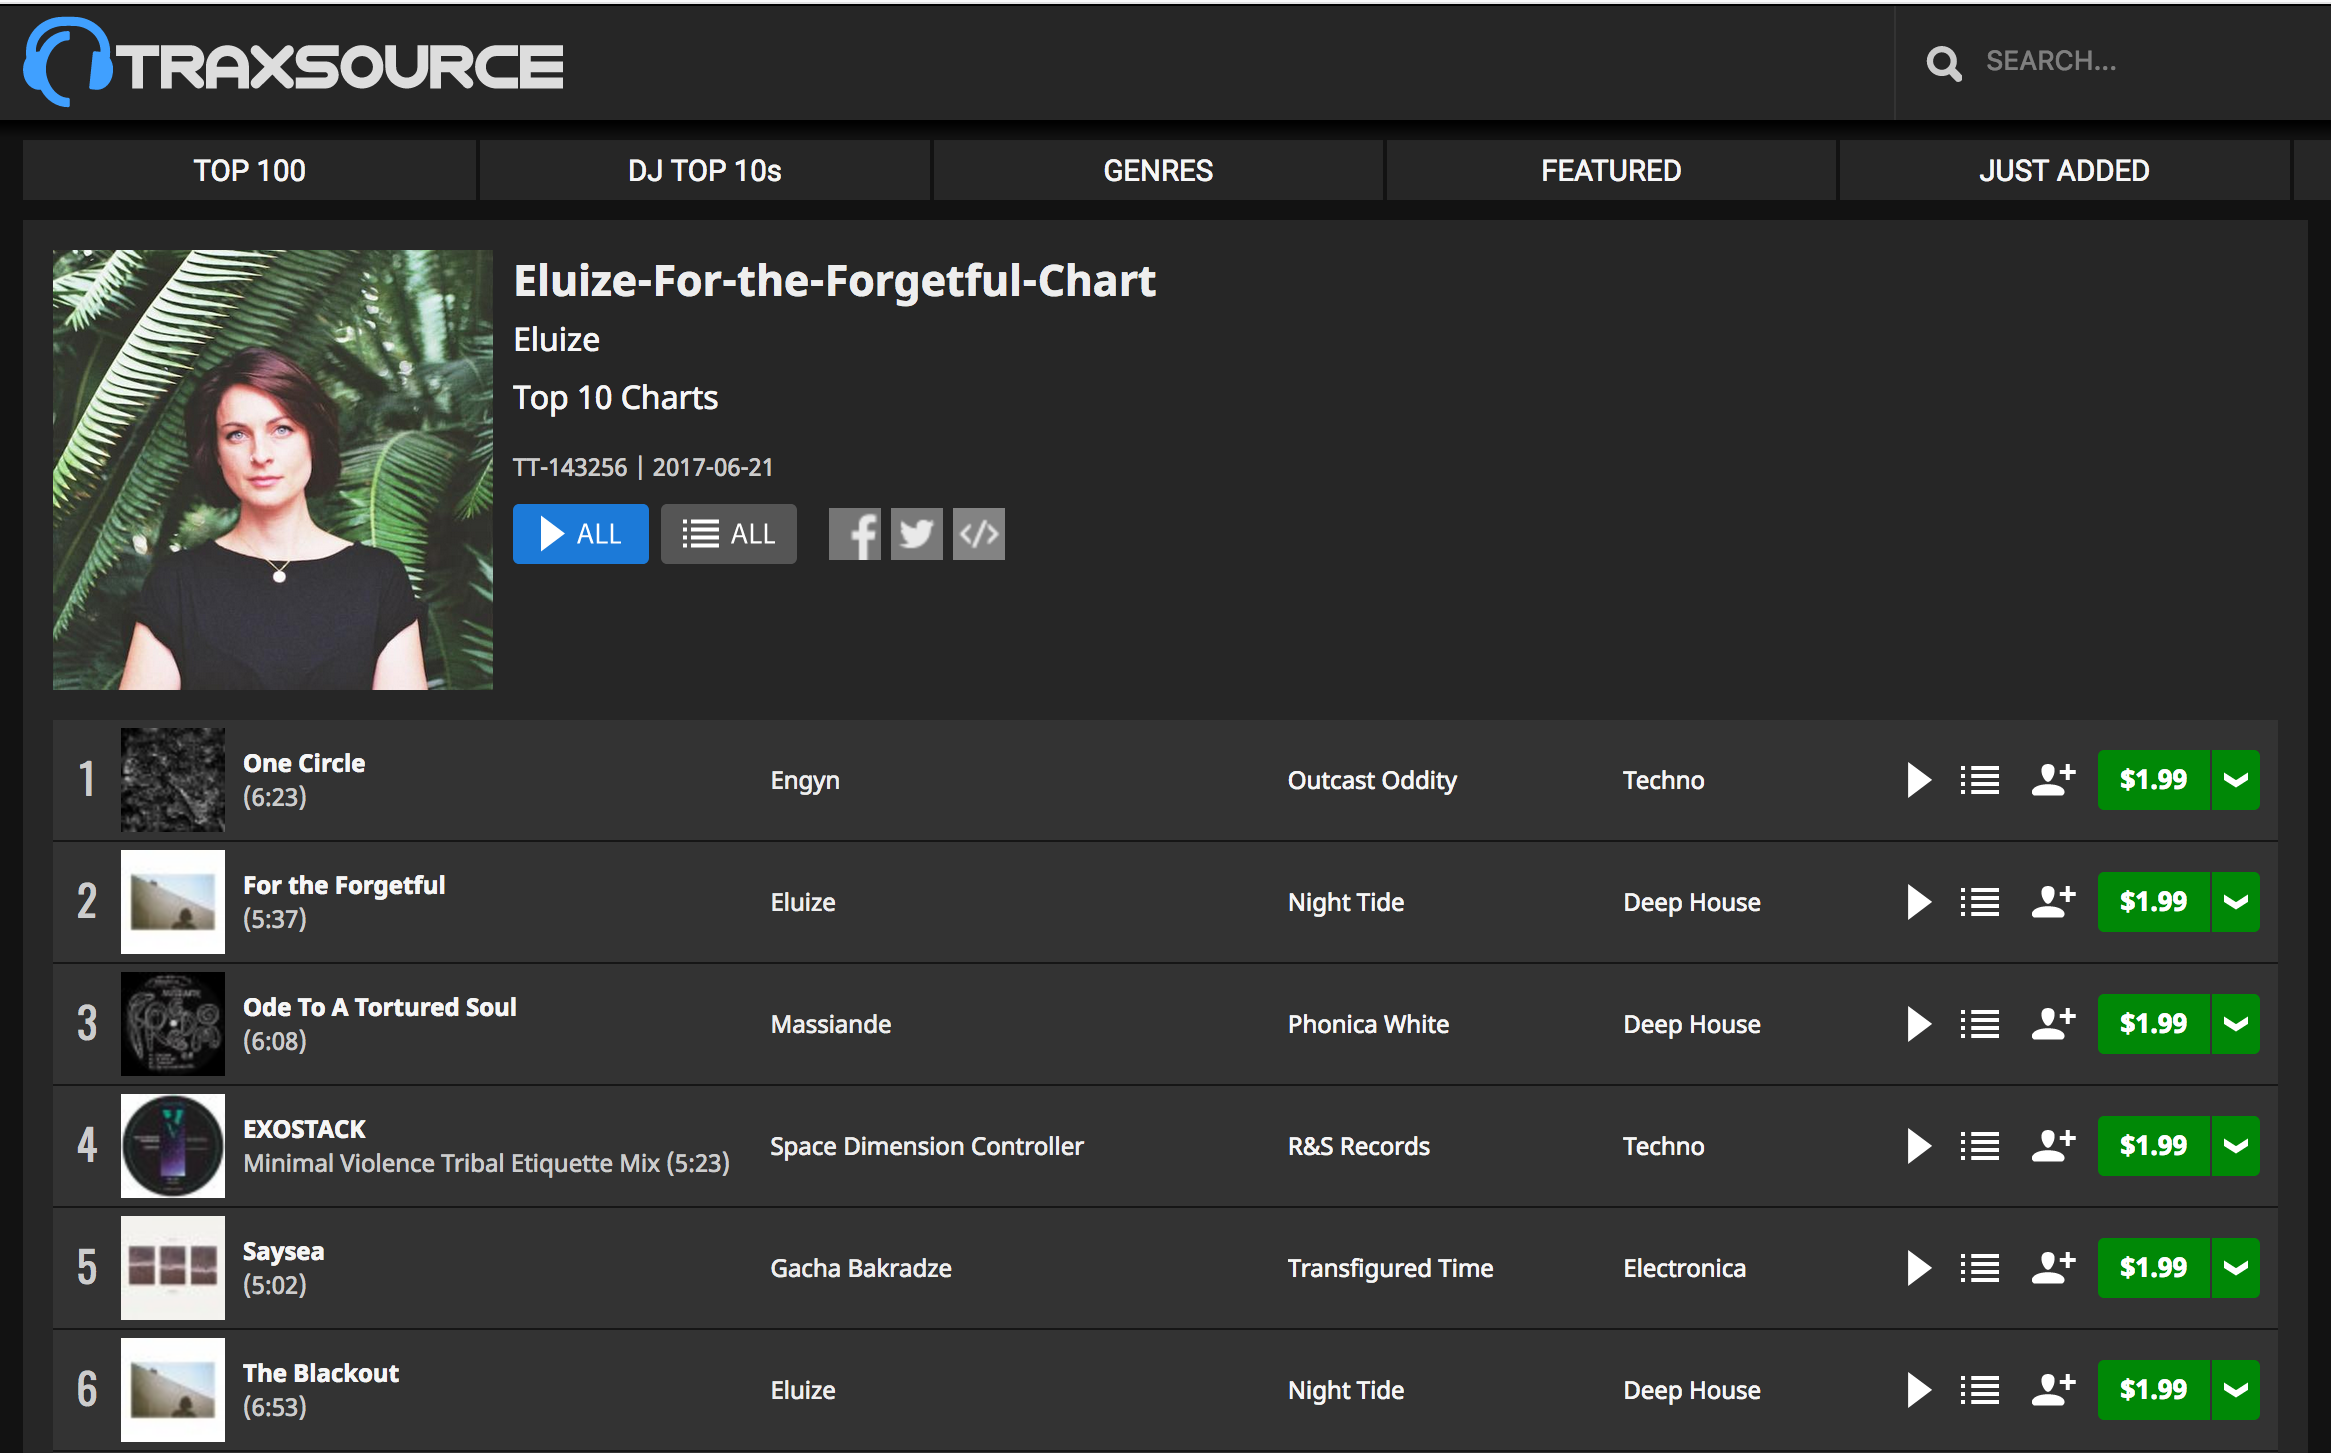This screenshot has width=2331, height=1453.
Task: Add EXOSTACK to the play queue
Action: [x=1979, y=1146]
